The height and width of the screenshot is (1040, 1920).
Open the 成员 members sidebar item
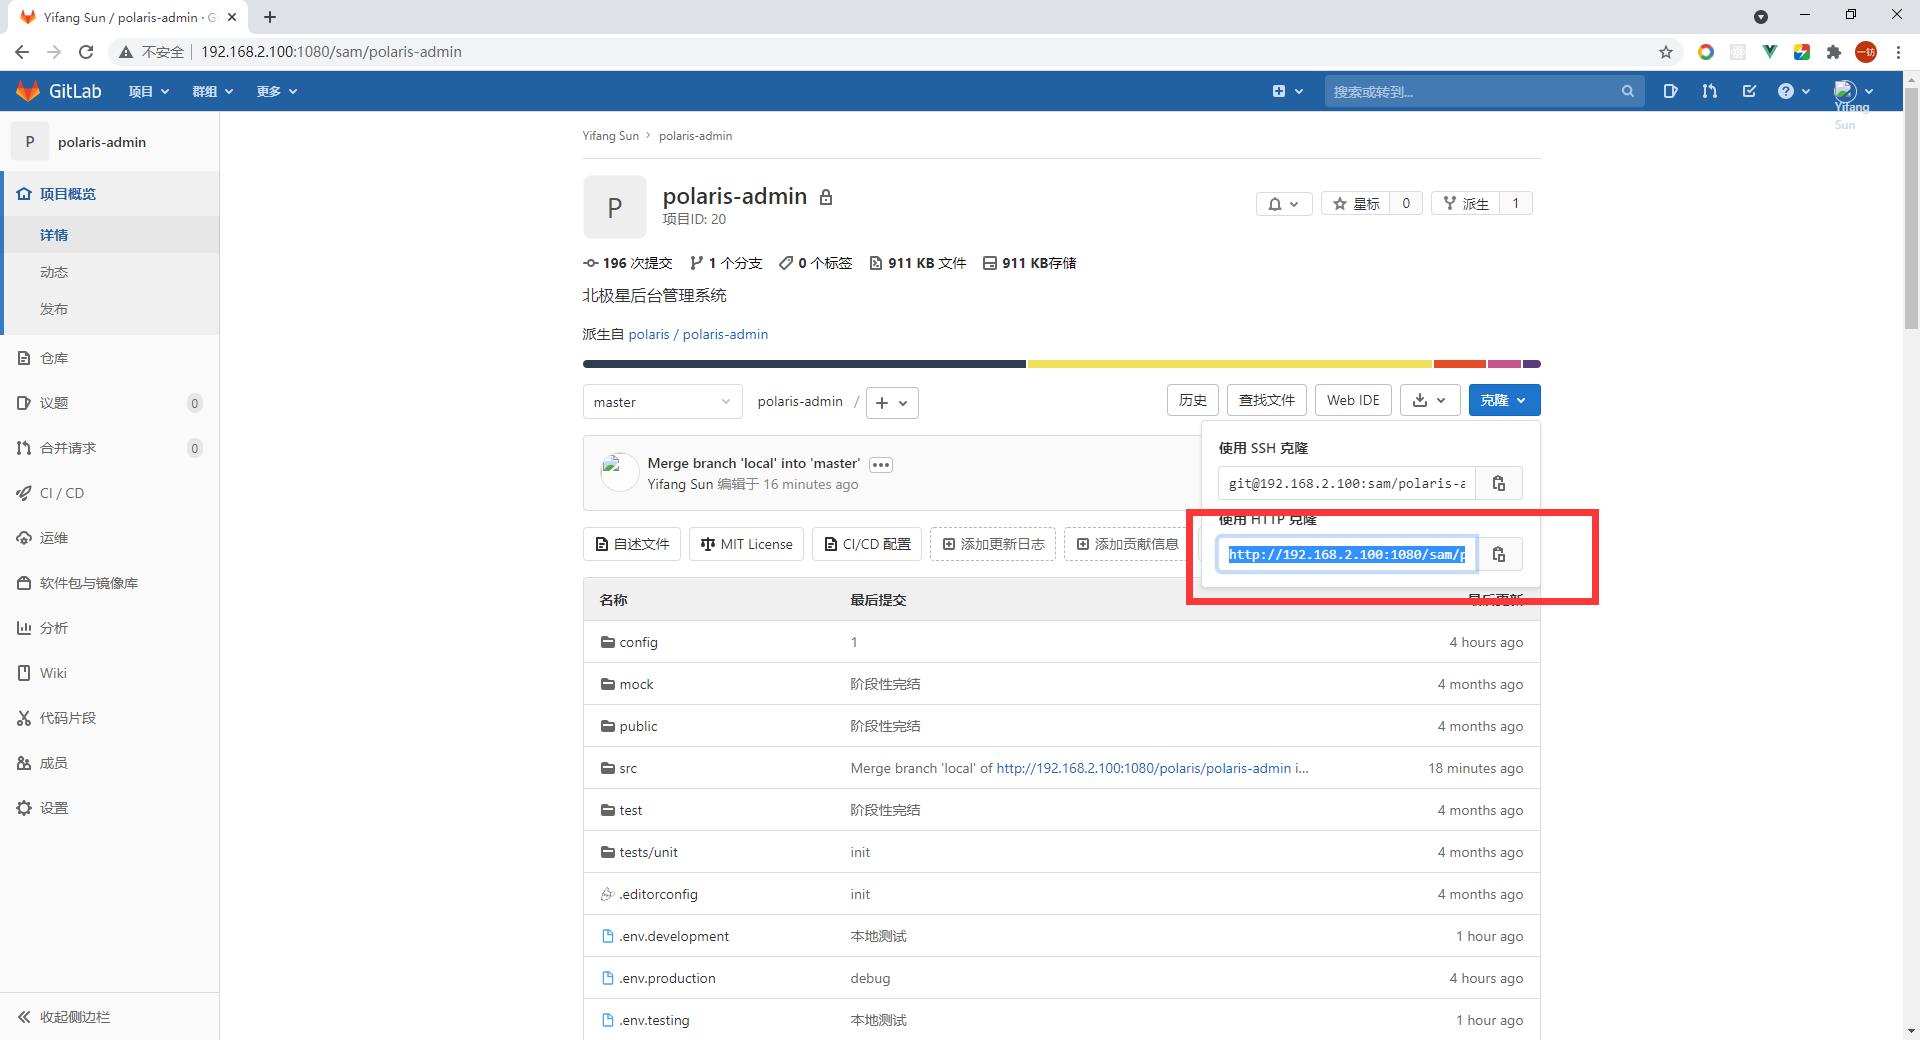[110, 763]
